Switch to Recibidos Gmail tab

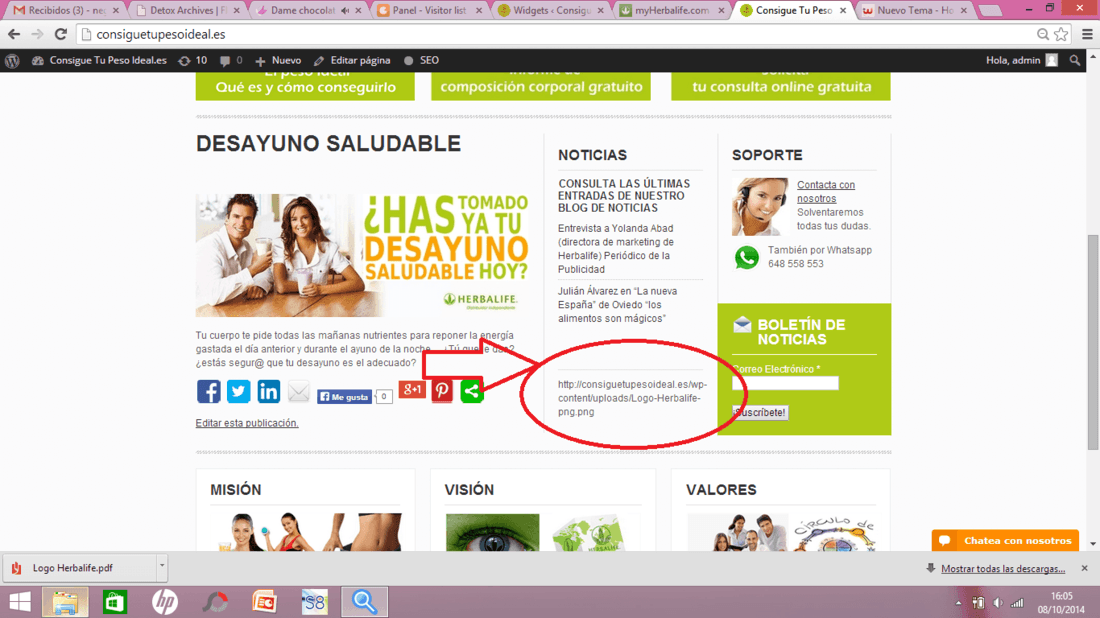(67, 11)
